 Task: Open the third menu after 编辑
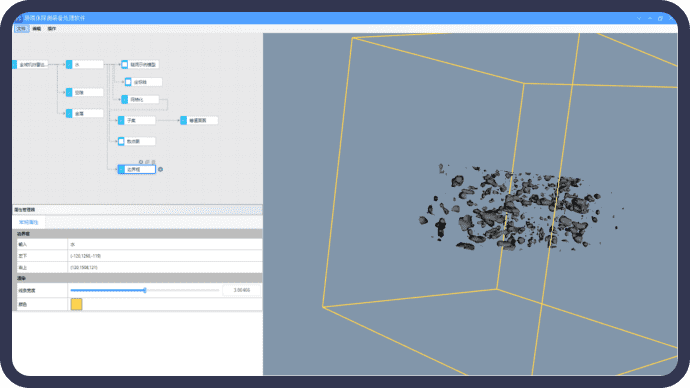tap(51, 29)
